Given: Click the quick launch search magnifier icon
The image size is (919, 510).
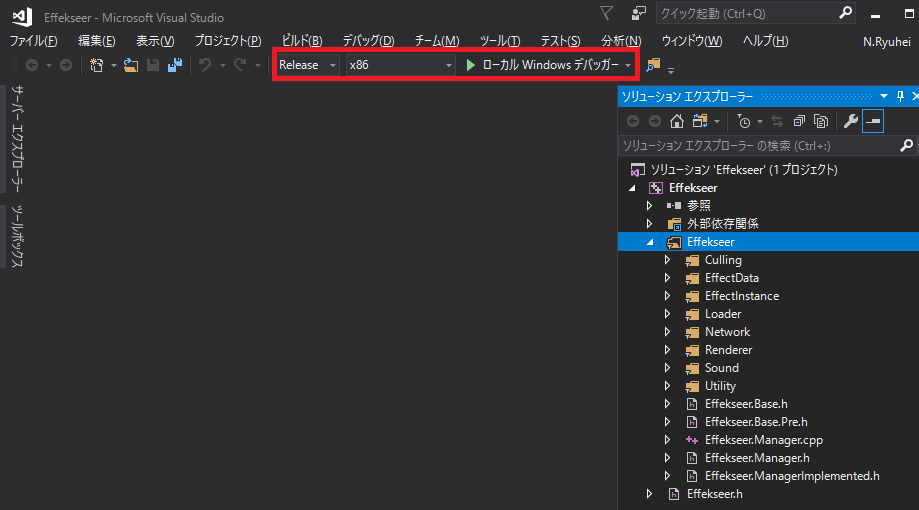Looking at the screenshot, I should (845, 13).
